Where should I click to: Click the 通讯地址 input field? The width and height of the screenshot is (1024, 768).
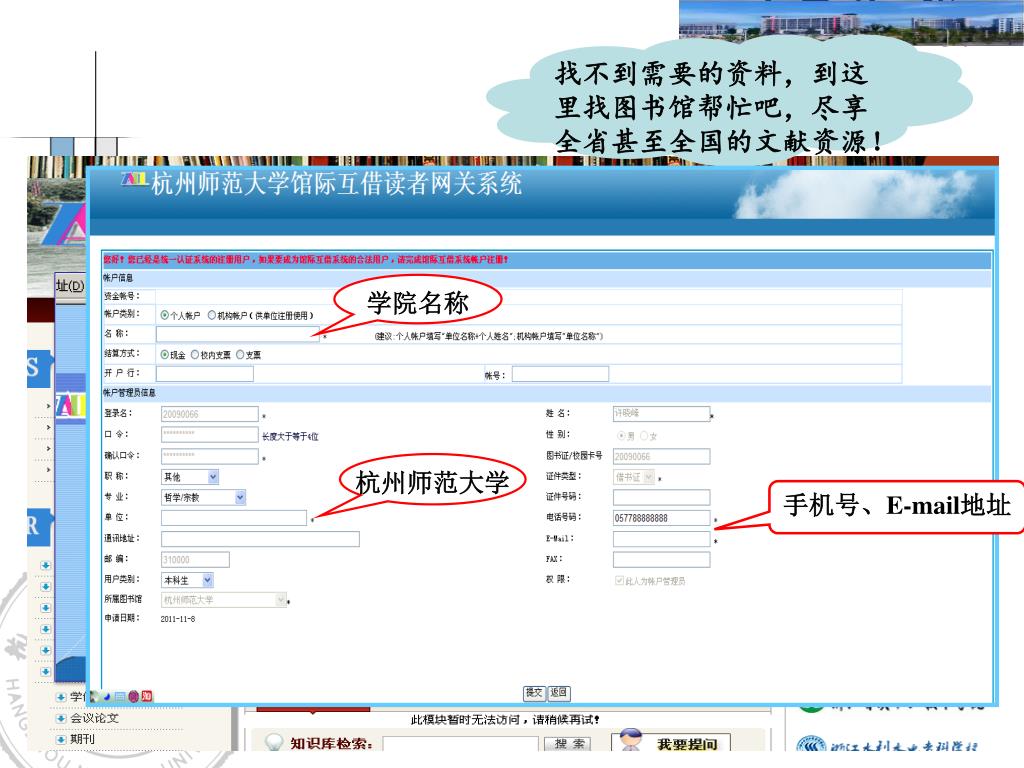coord(260,539)
